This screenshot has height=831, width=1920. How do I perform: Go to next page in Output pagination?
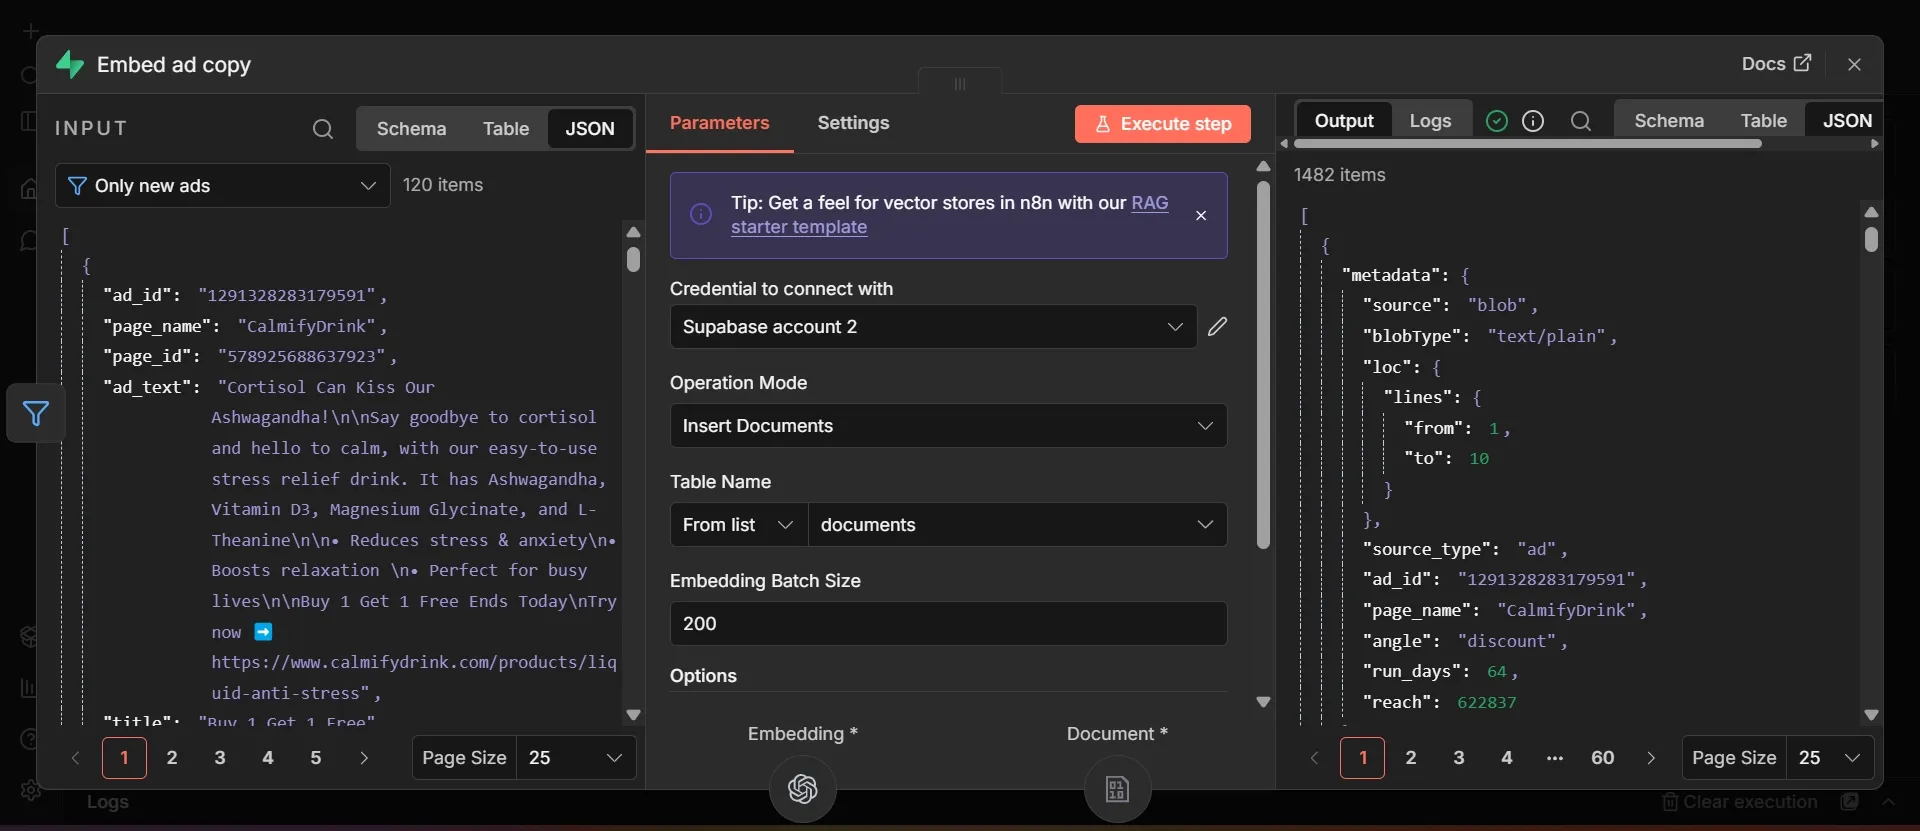(x=1651, y=758)
